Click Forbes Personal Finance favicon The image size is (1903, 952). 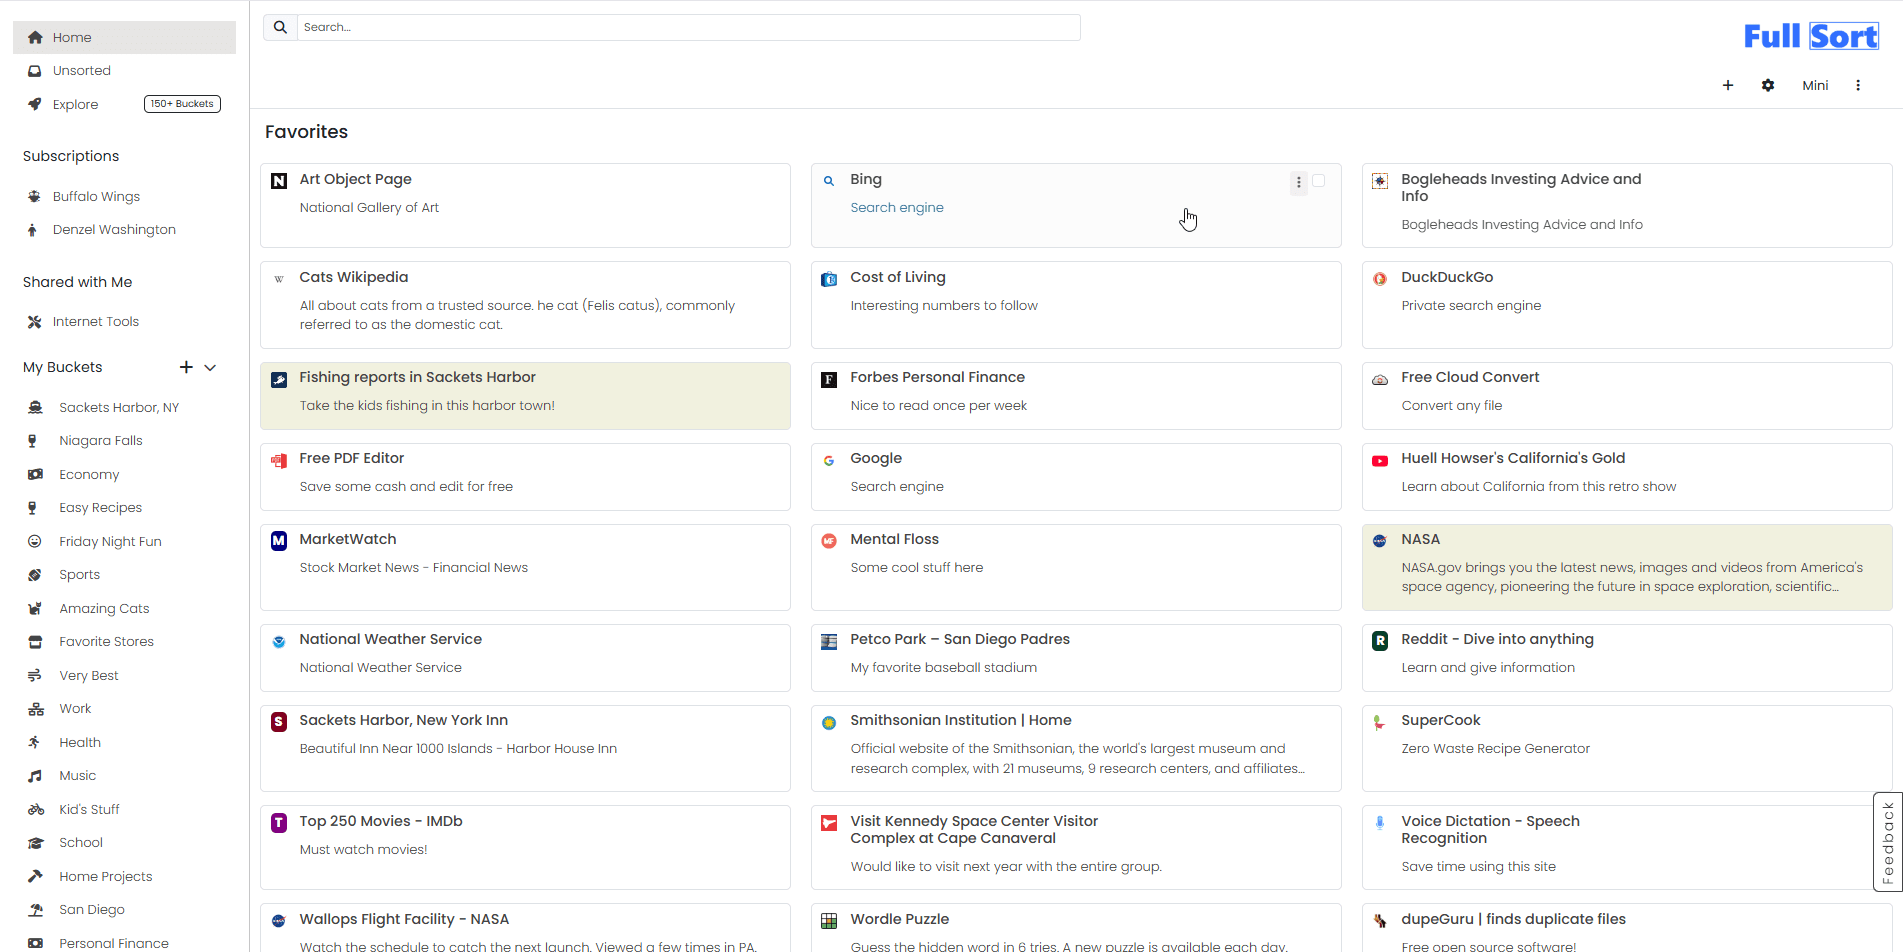click(829, 379)
